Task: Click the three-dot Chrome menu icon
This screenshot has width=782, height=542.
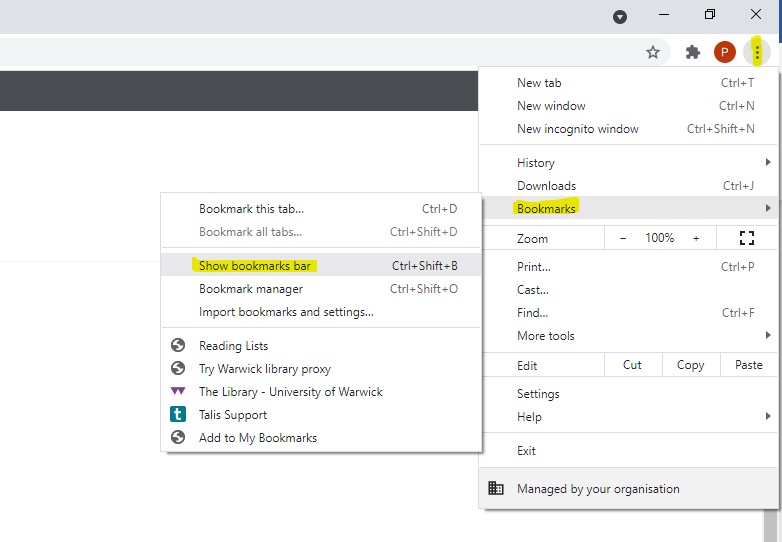Action: pyautogui.click(x=758, y=52)
